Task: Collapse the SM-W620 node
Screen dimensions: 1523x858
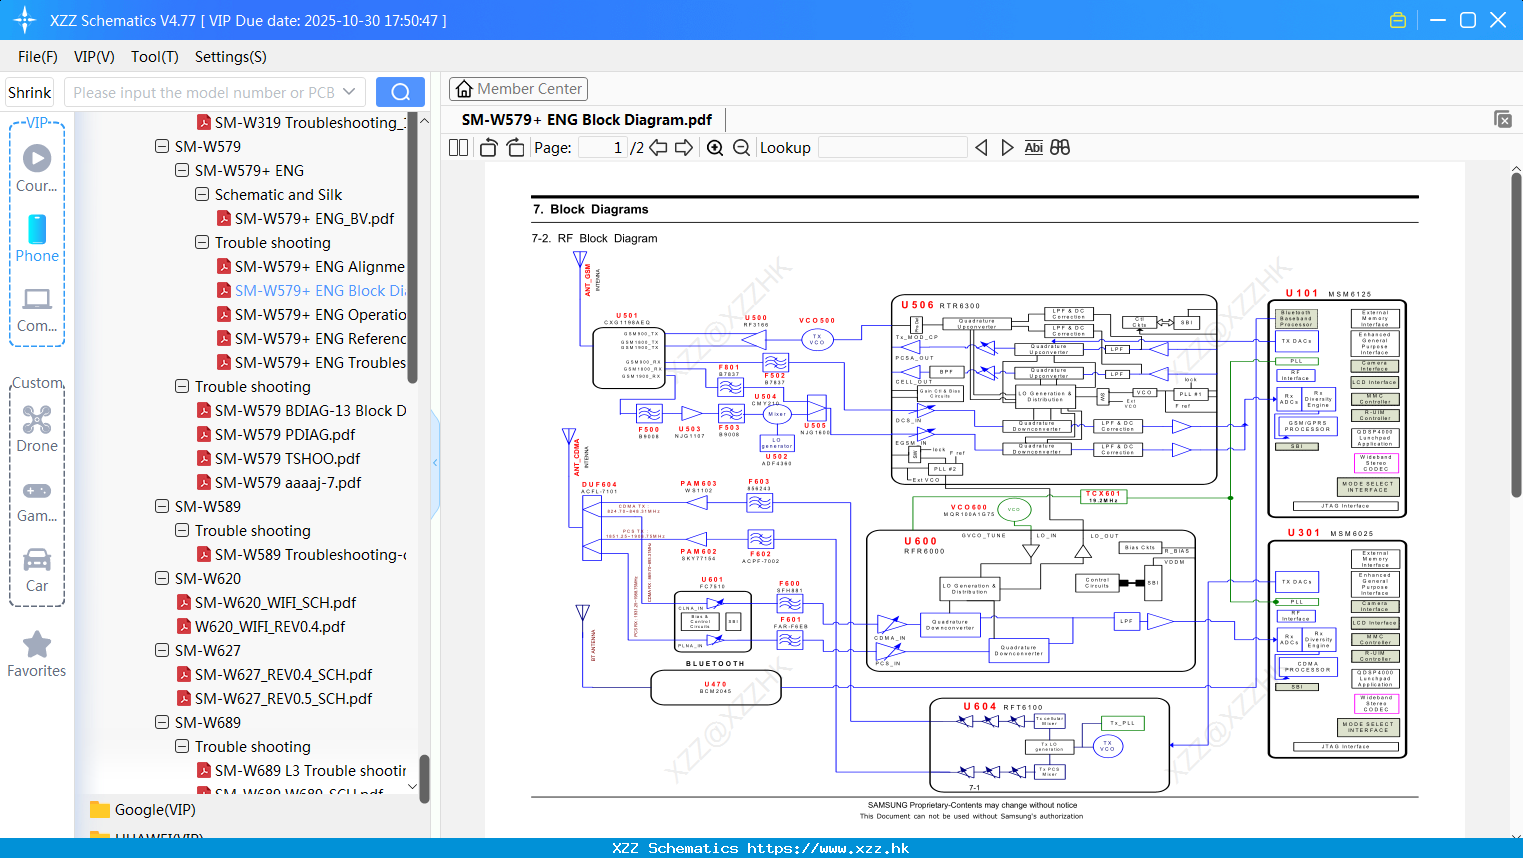Action: point(162,578)
